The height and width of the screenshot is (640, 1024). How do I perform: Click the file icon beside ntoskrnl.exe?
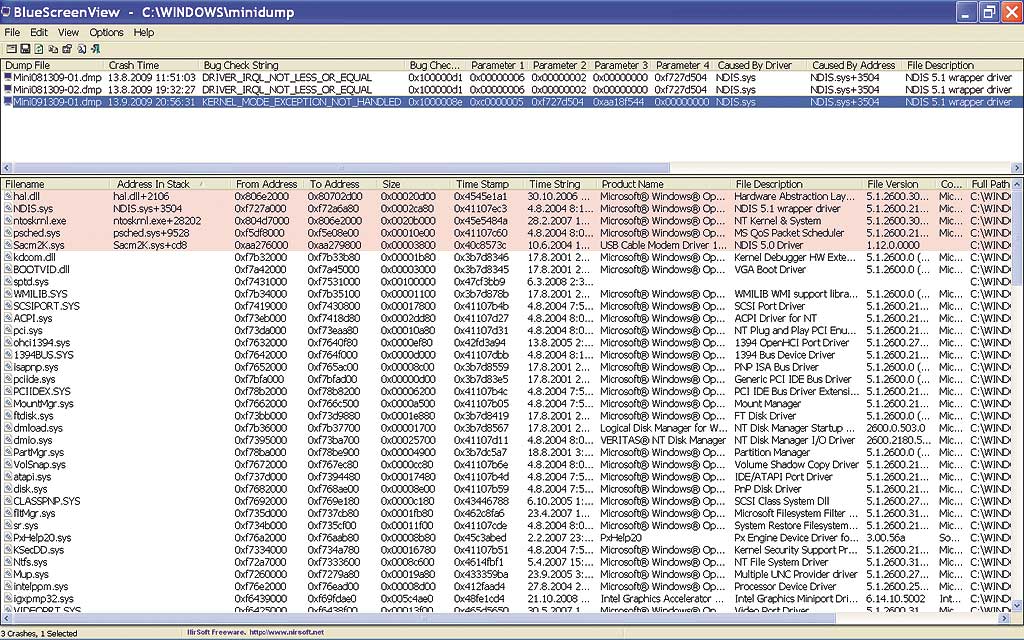click(8, 221)
